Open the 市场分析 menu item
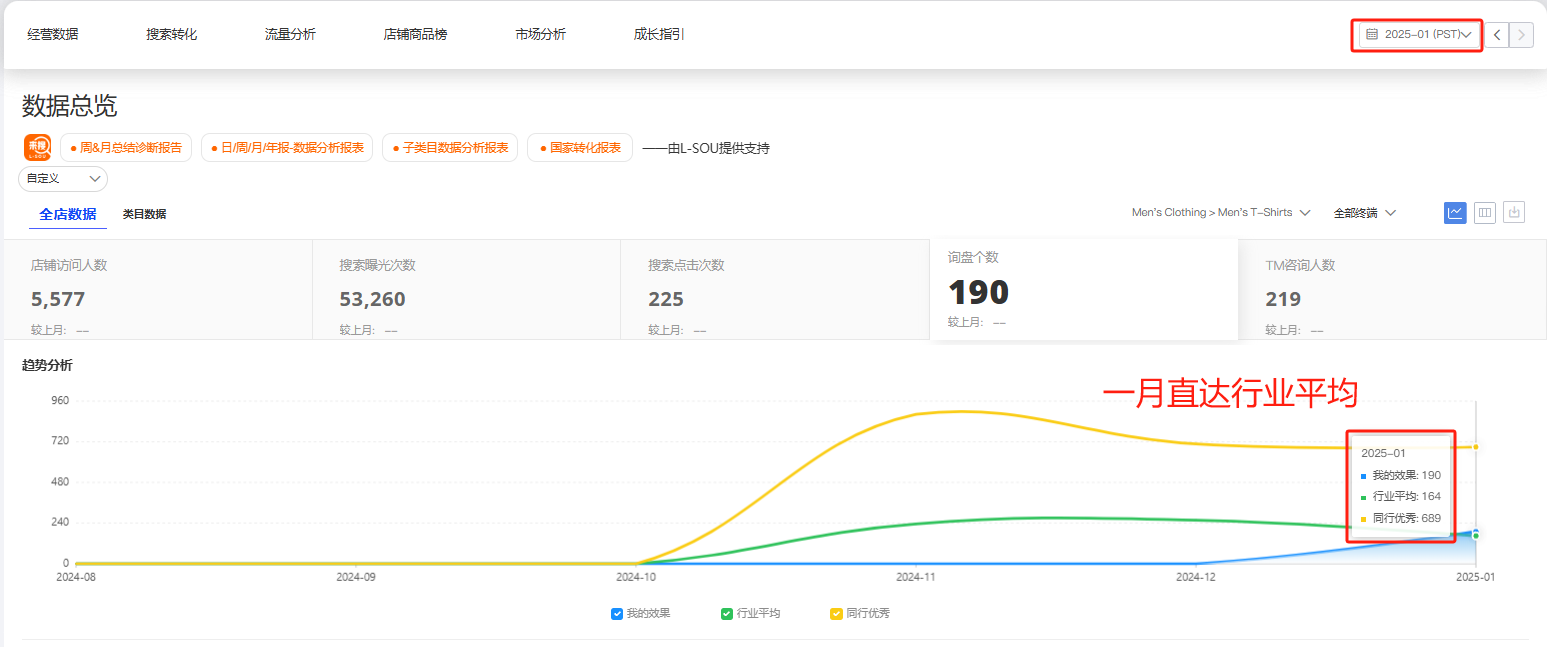The width and height of the screenshot is (1547, 647). pyautogui.click(x=540, y=35)
